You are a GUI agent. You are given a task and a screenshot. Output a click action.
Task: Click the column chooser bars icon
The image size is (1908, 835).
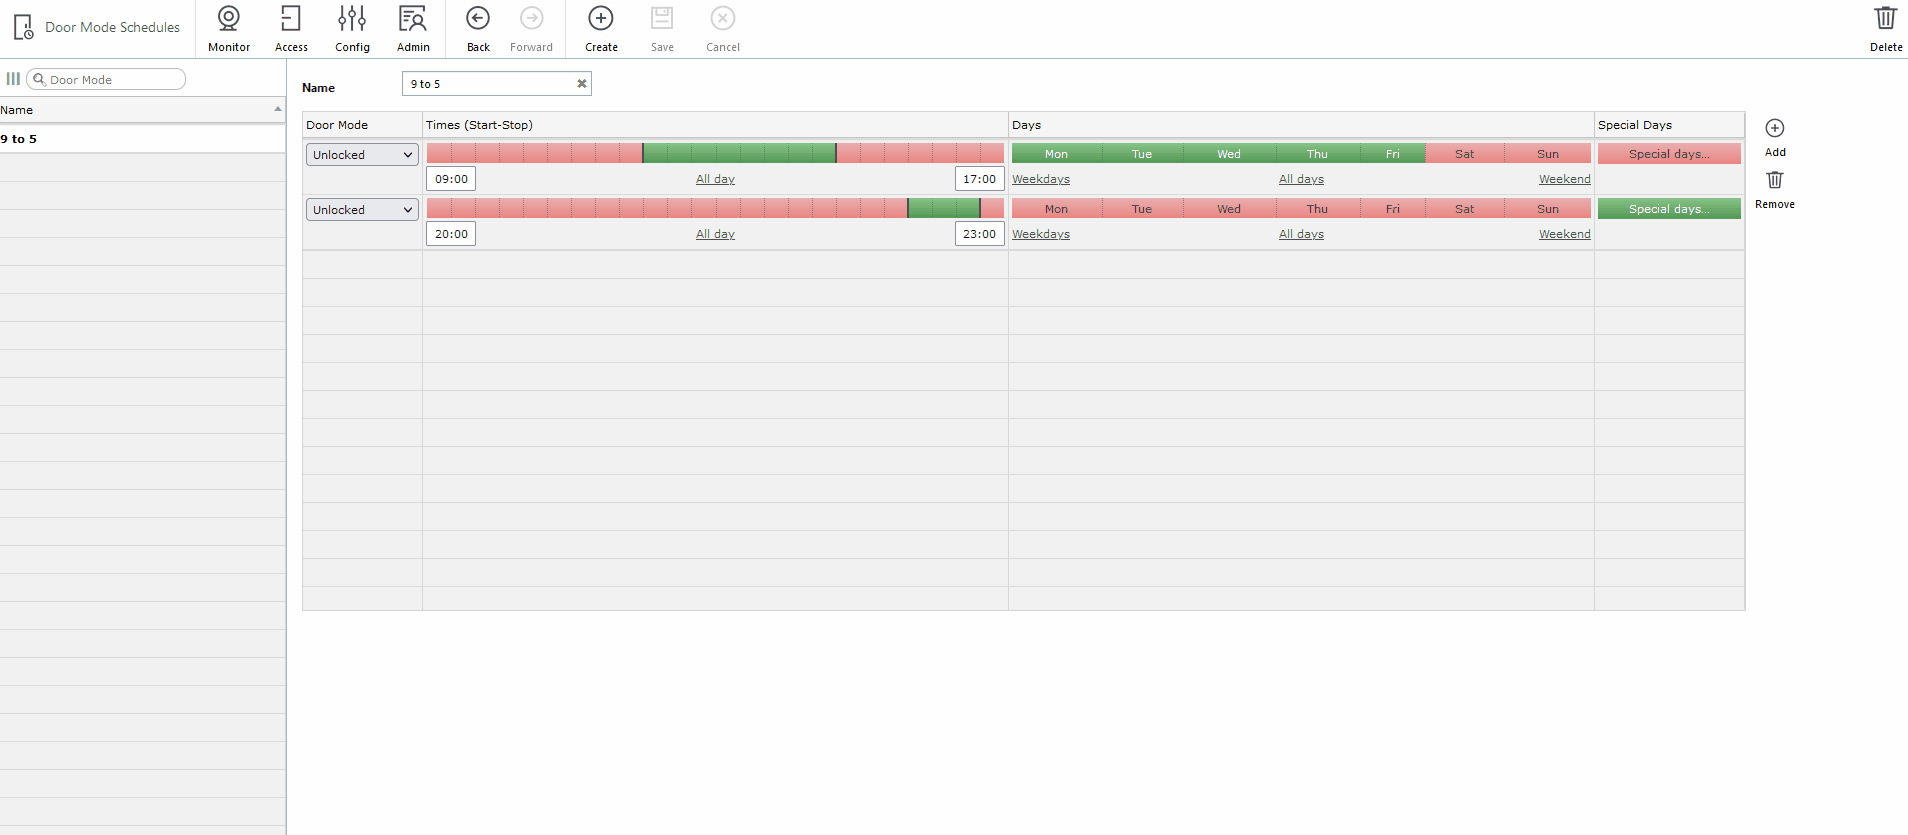[x=13, y=79]
